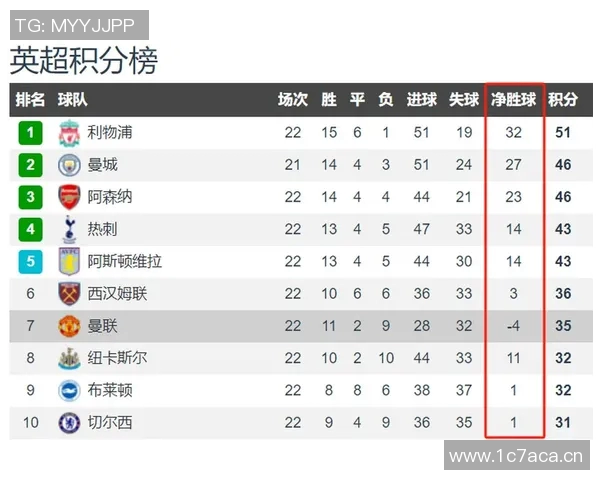Click the Aston Villa club crest
The width and height of the screenshot is (600, 480).
point(69,262)
